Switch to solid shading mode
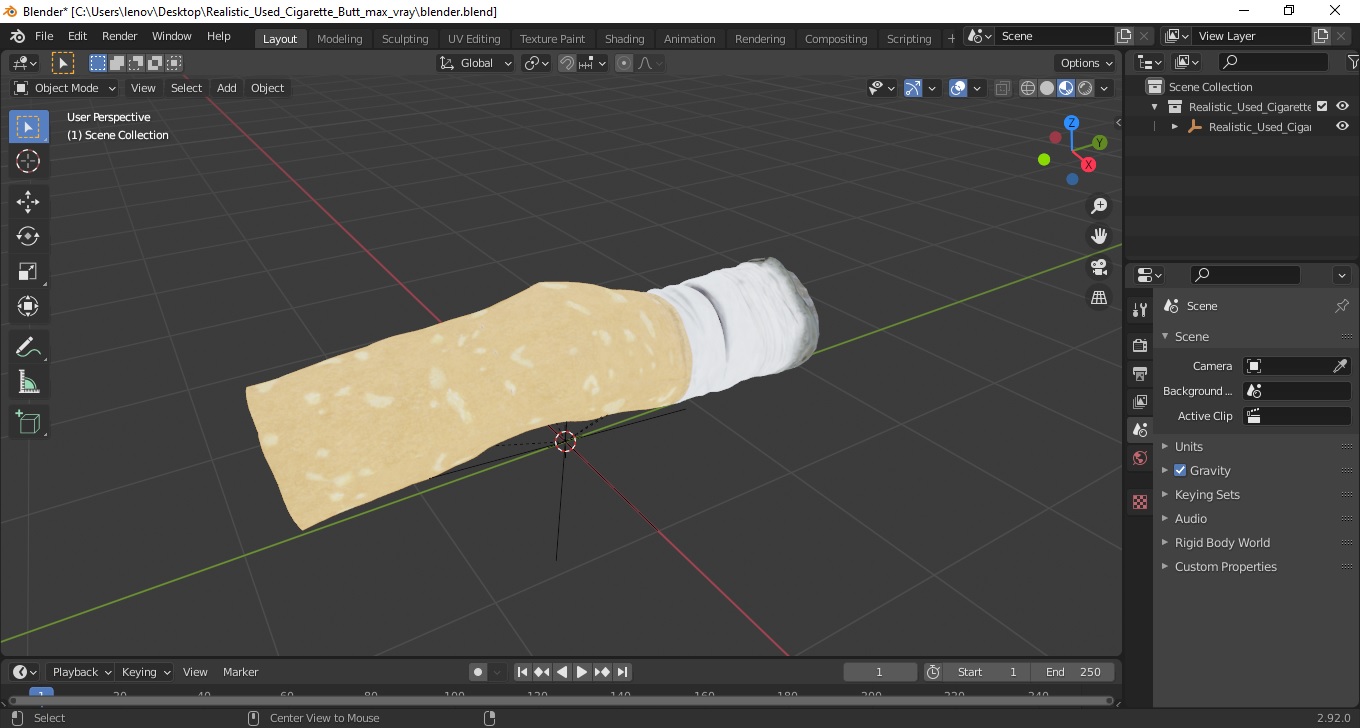1360x728 pixels. coord(1047,88)
